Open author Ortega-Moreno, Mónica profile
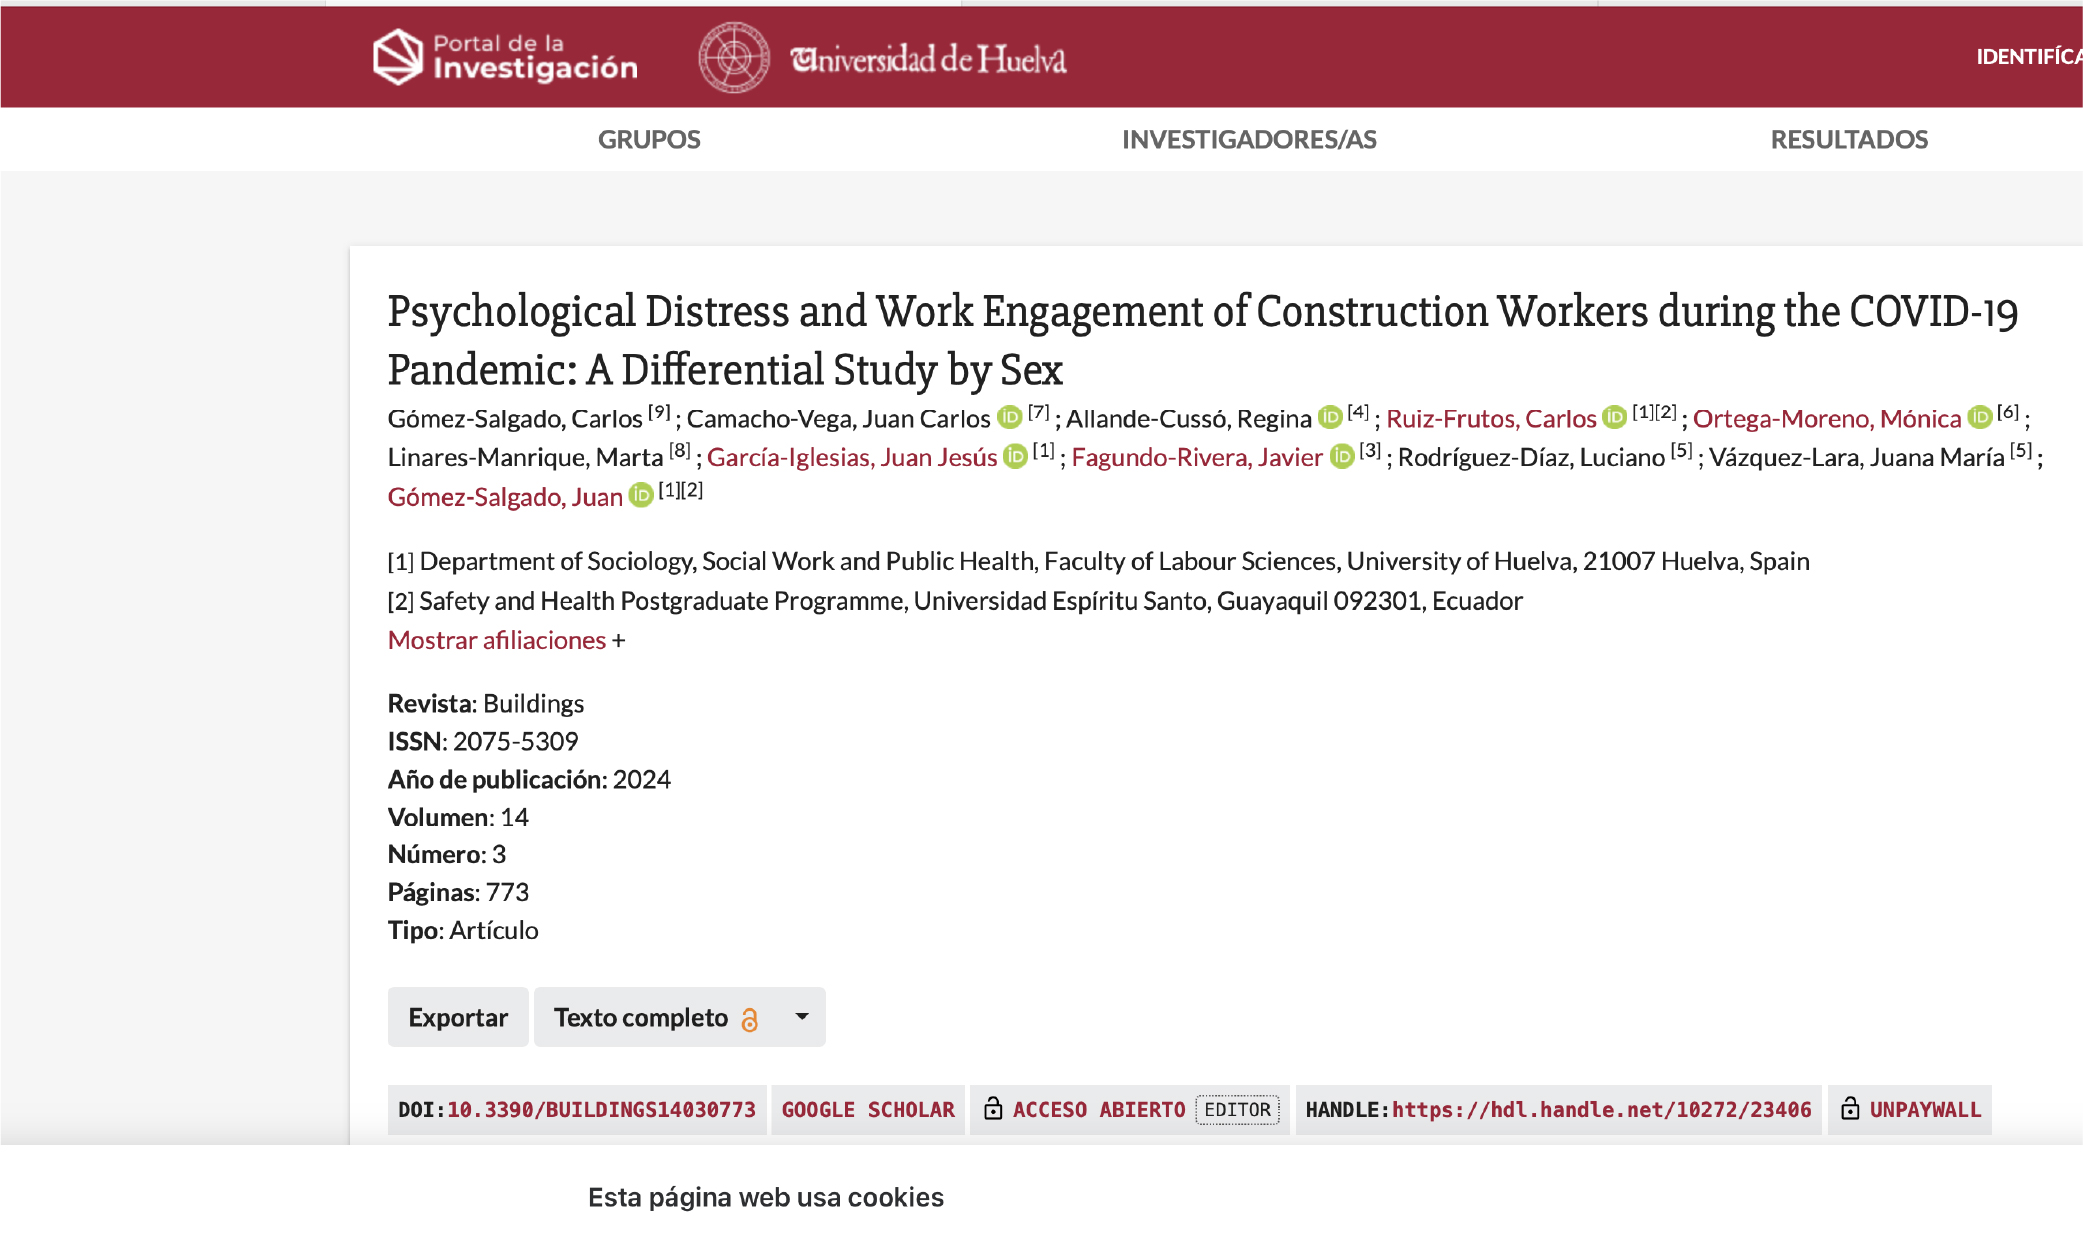Screen dimensions: 2083x1240 1827,418
